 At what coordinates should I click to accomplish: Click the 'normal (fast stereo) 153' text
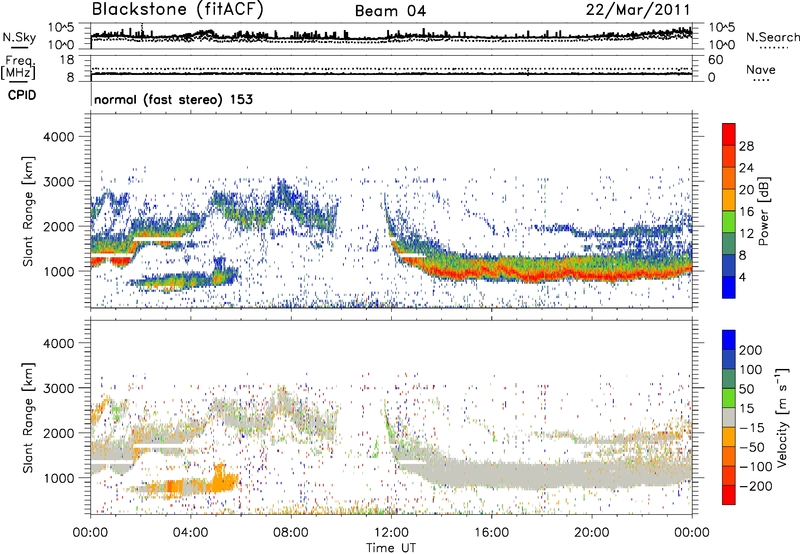173,99
